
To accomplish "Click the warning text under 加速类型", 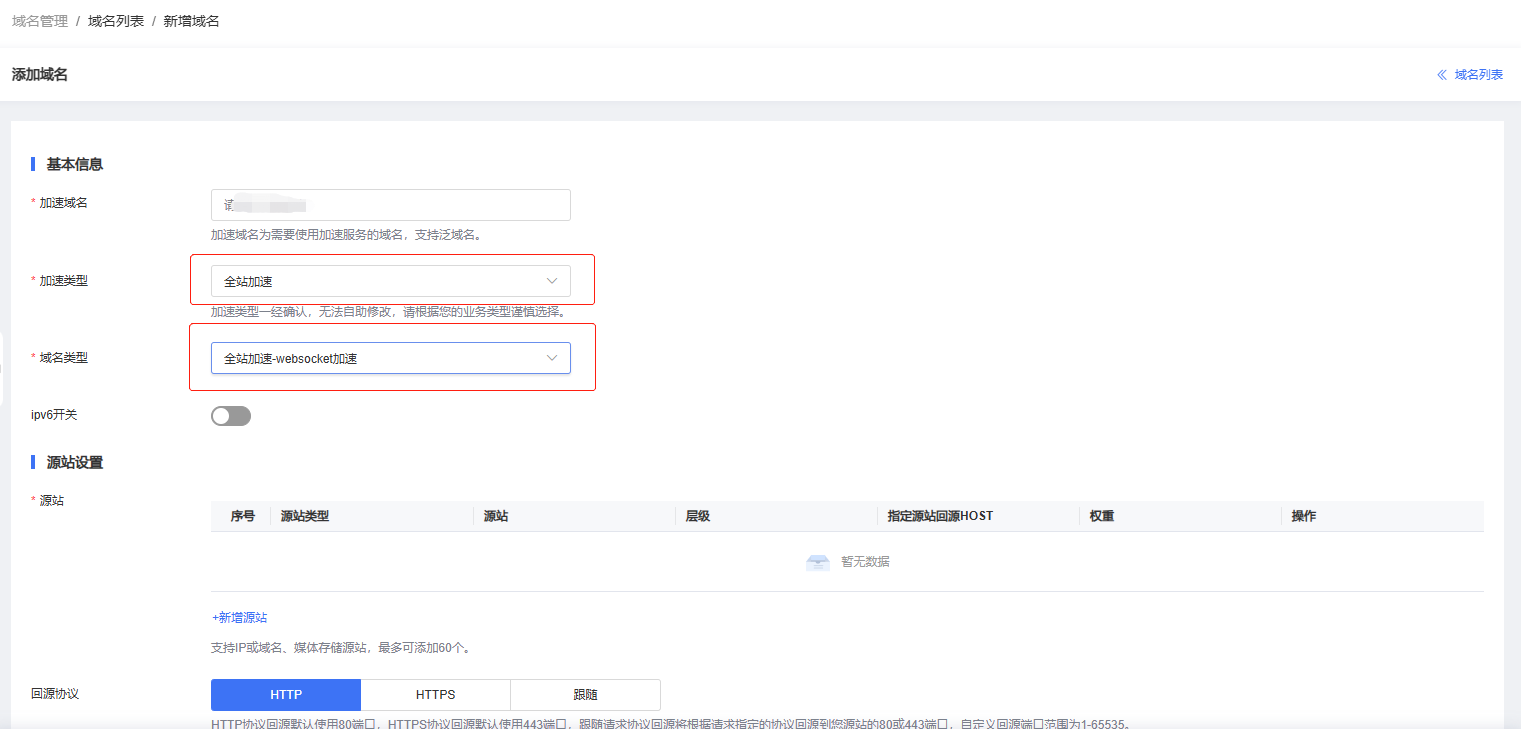I will click(x=389, y=312).
